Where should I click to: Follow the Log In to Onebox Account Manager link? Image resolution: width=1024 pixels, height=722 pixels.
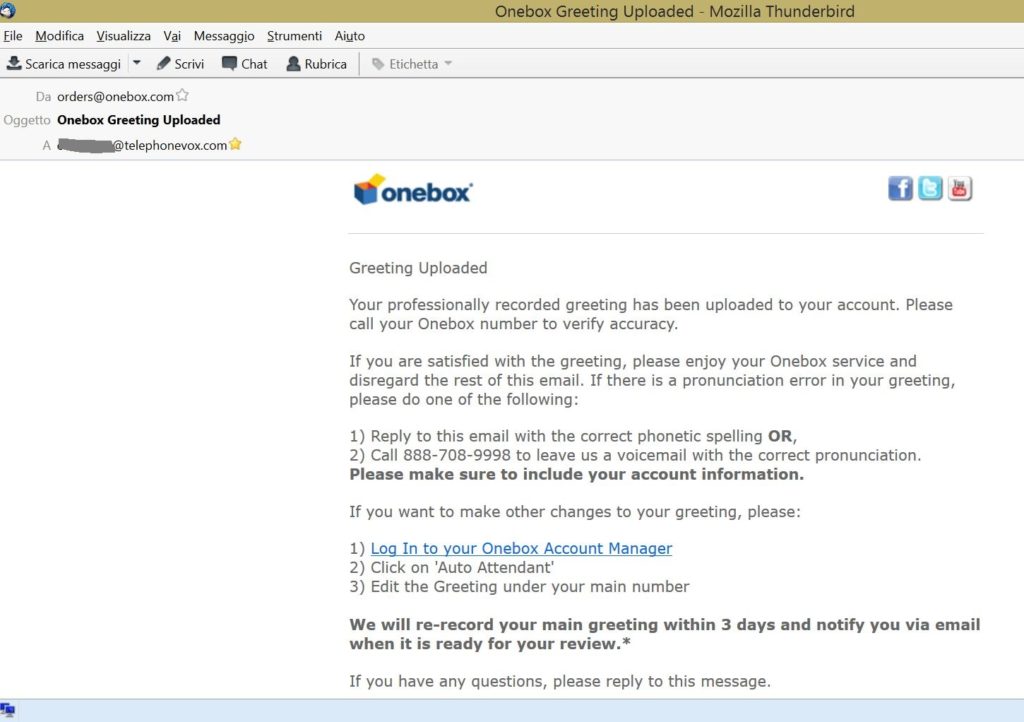coord(521,548)
